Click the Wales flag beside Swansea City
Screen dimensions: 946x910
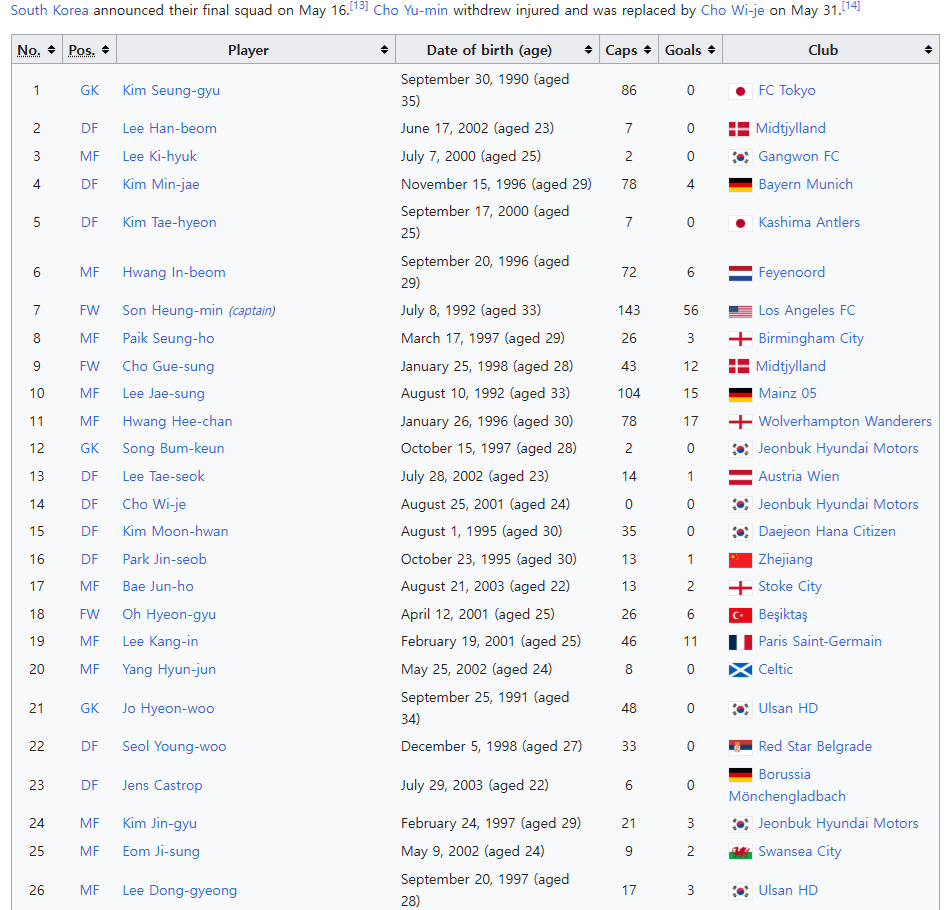740,852
